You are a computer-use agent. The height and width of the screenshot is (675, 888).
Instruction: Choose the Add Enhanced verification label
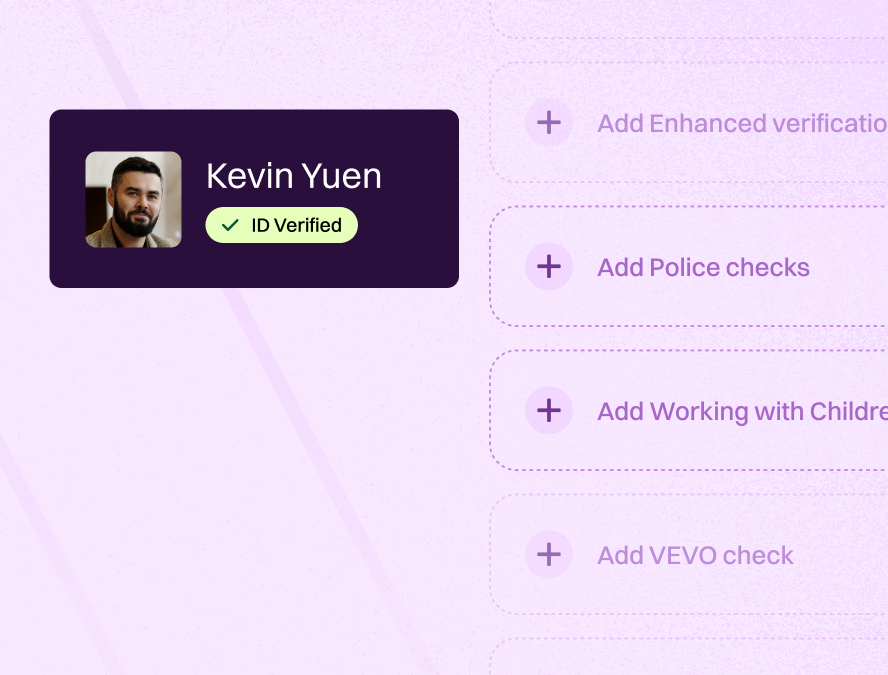point(742,123)
